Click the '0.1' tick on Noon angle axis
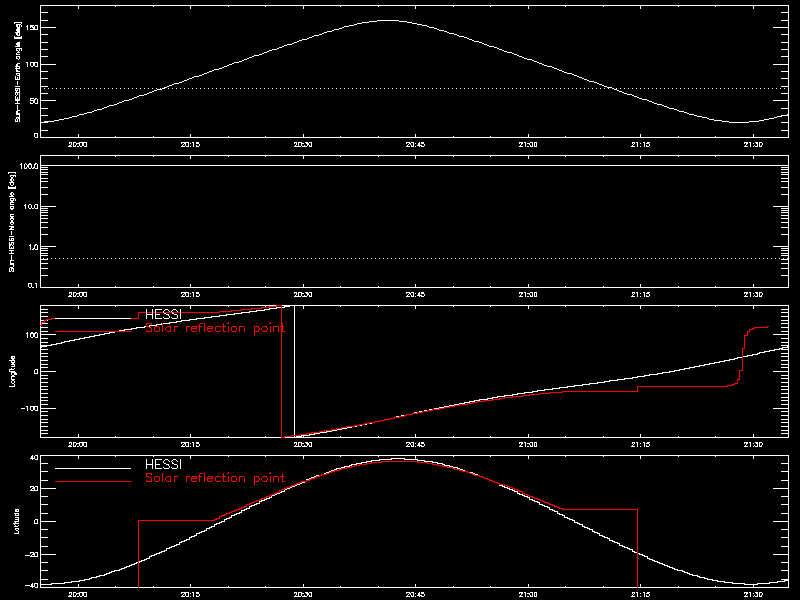The height and width of the screenshot is (600, 800). [x=32, y=285]
